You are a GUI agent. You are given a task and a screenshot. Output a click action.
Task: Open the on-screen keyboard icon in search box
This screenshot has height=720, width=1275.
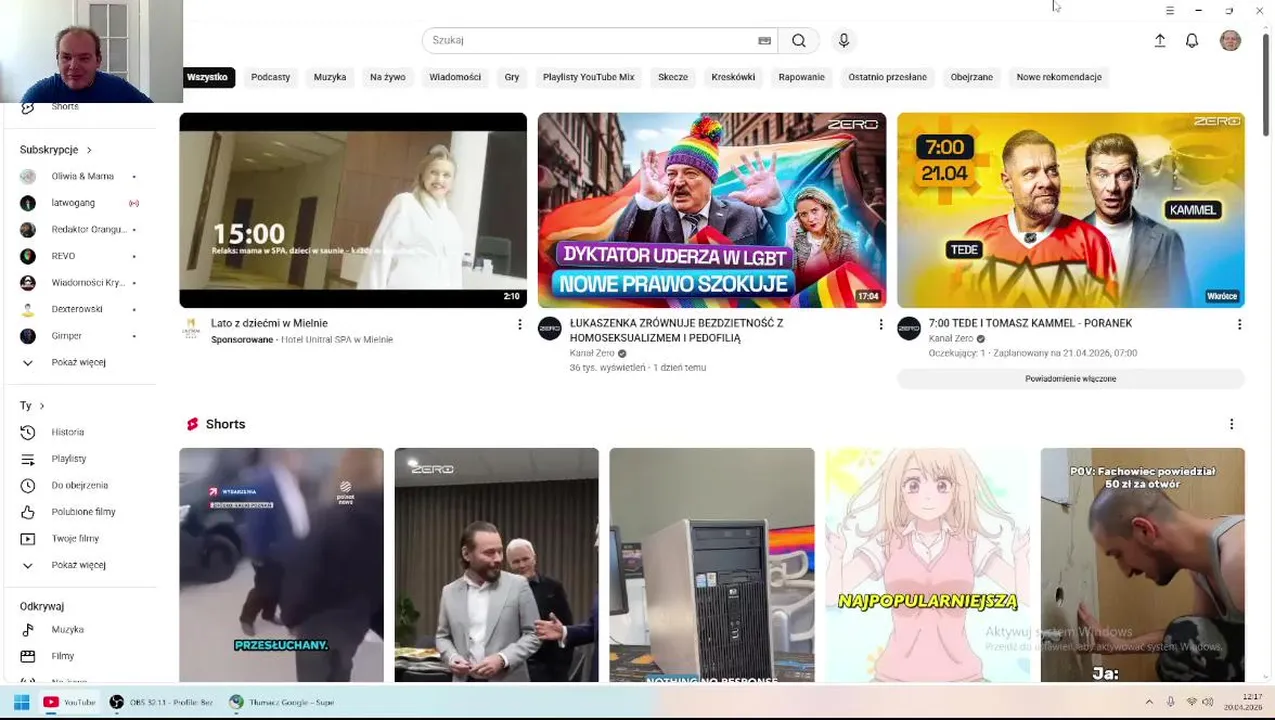[765, 41]
